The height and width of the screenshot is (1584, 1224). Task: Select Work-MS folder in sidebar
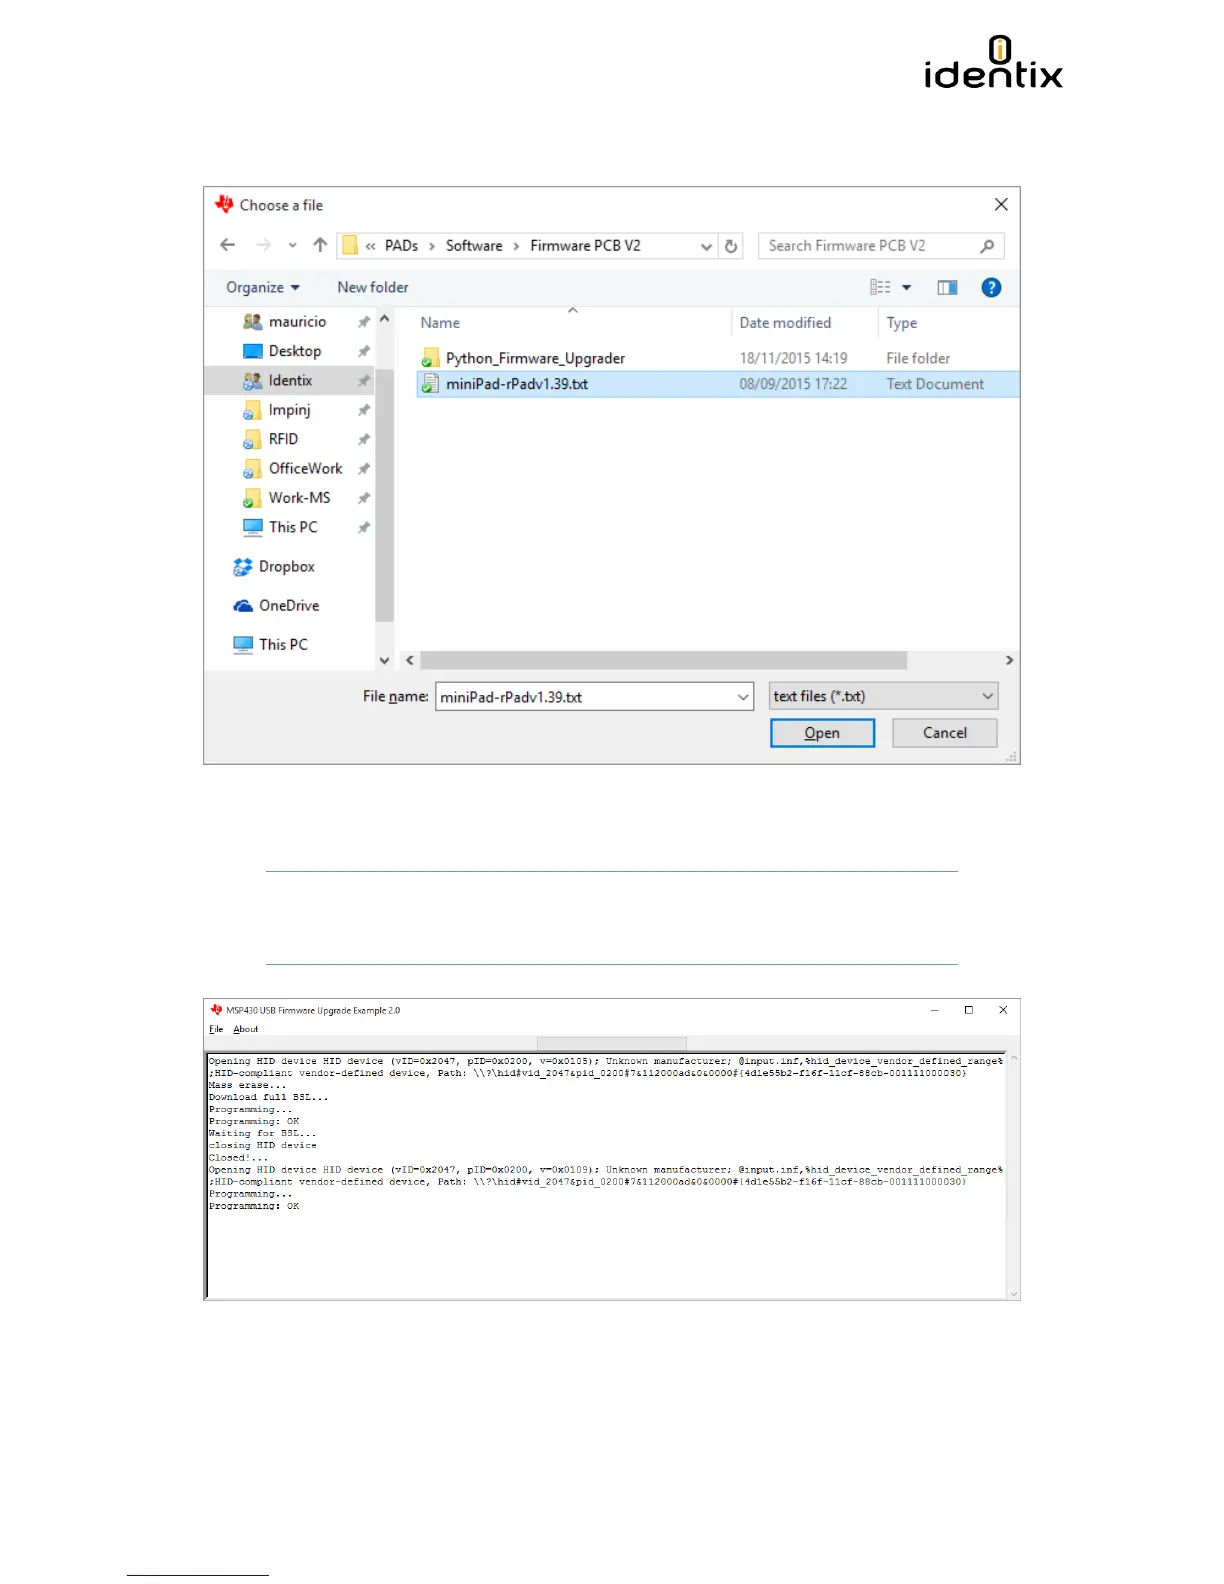coord(299,498)
